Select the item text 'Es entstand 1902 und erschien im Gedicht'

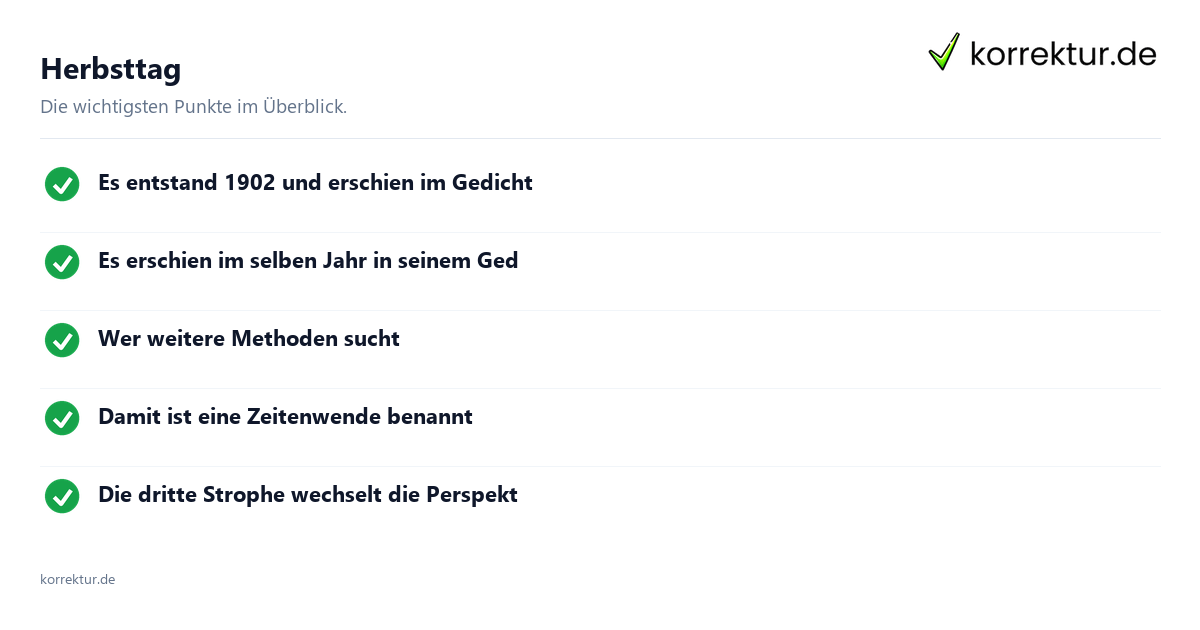[x=315, y=183]
